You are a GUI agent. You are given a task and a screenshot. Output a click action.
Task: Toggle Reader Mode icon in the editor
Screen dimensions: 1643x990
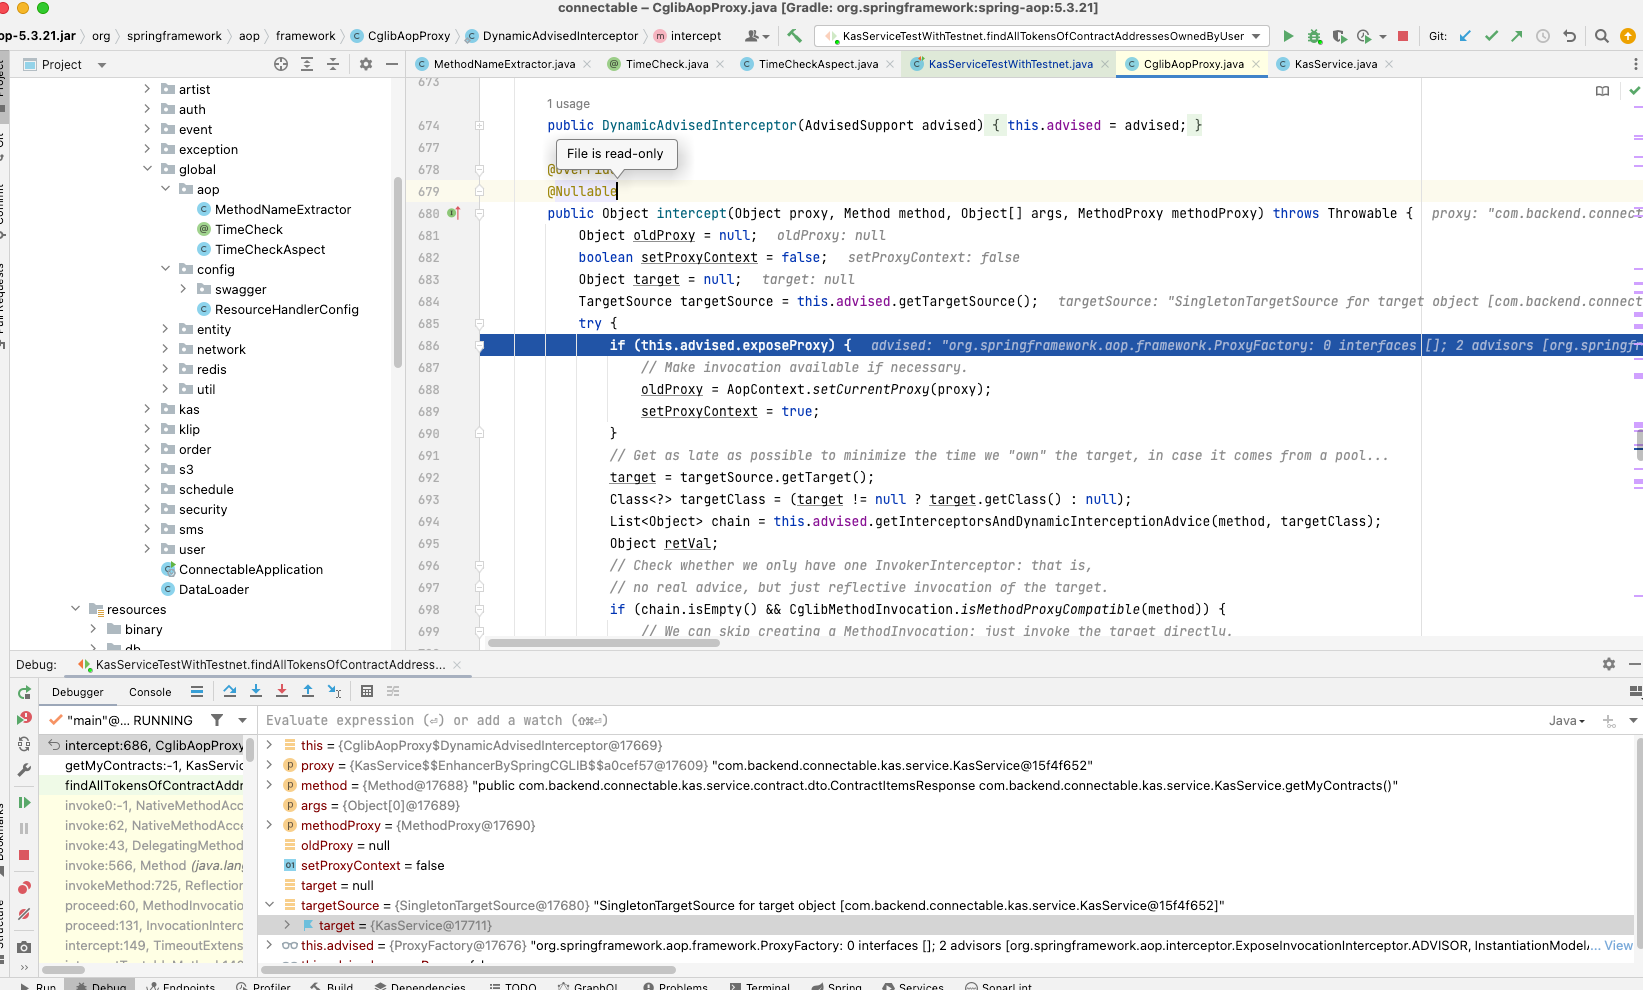[1602, 91]
